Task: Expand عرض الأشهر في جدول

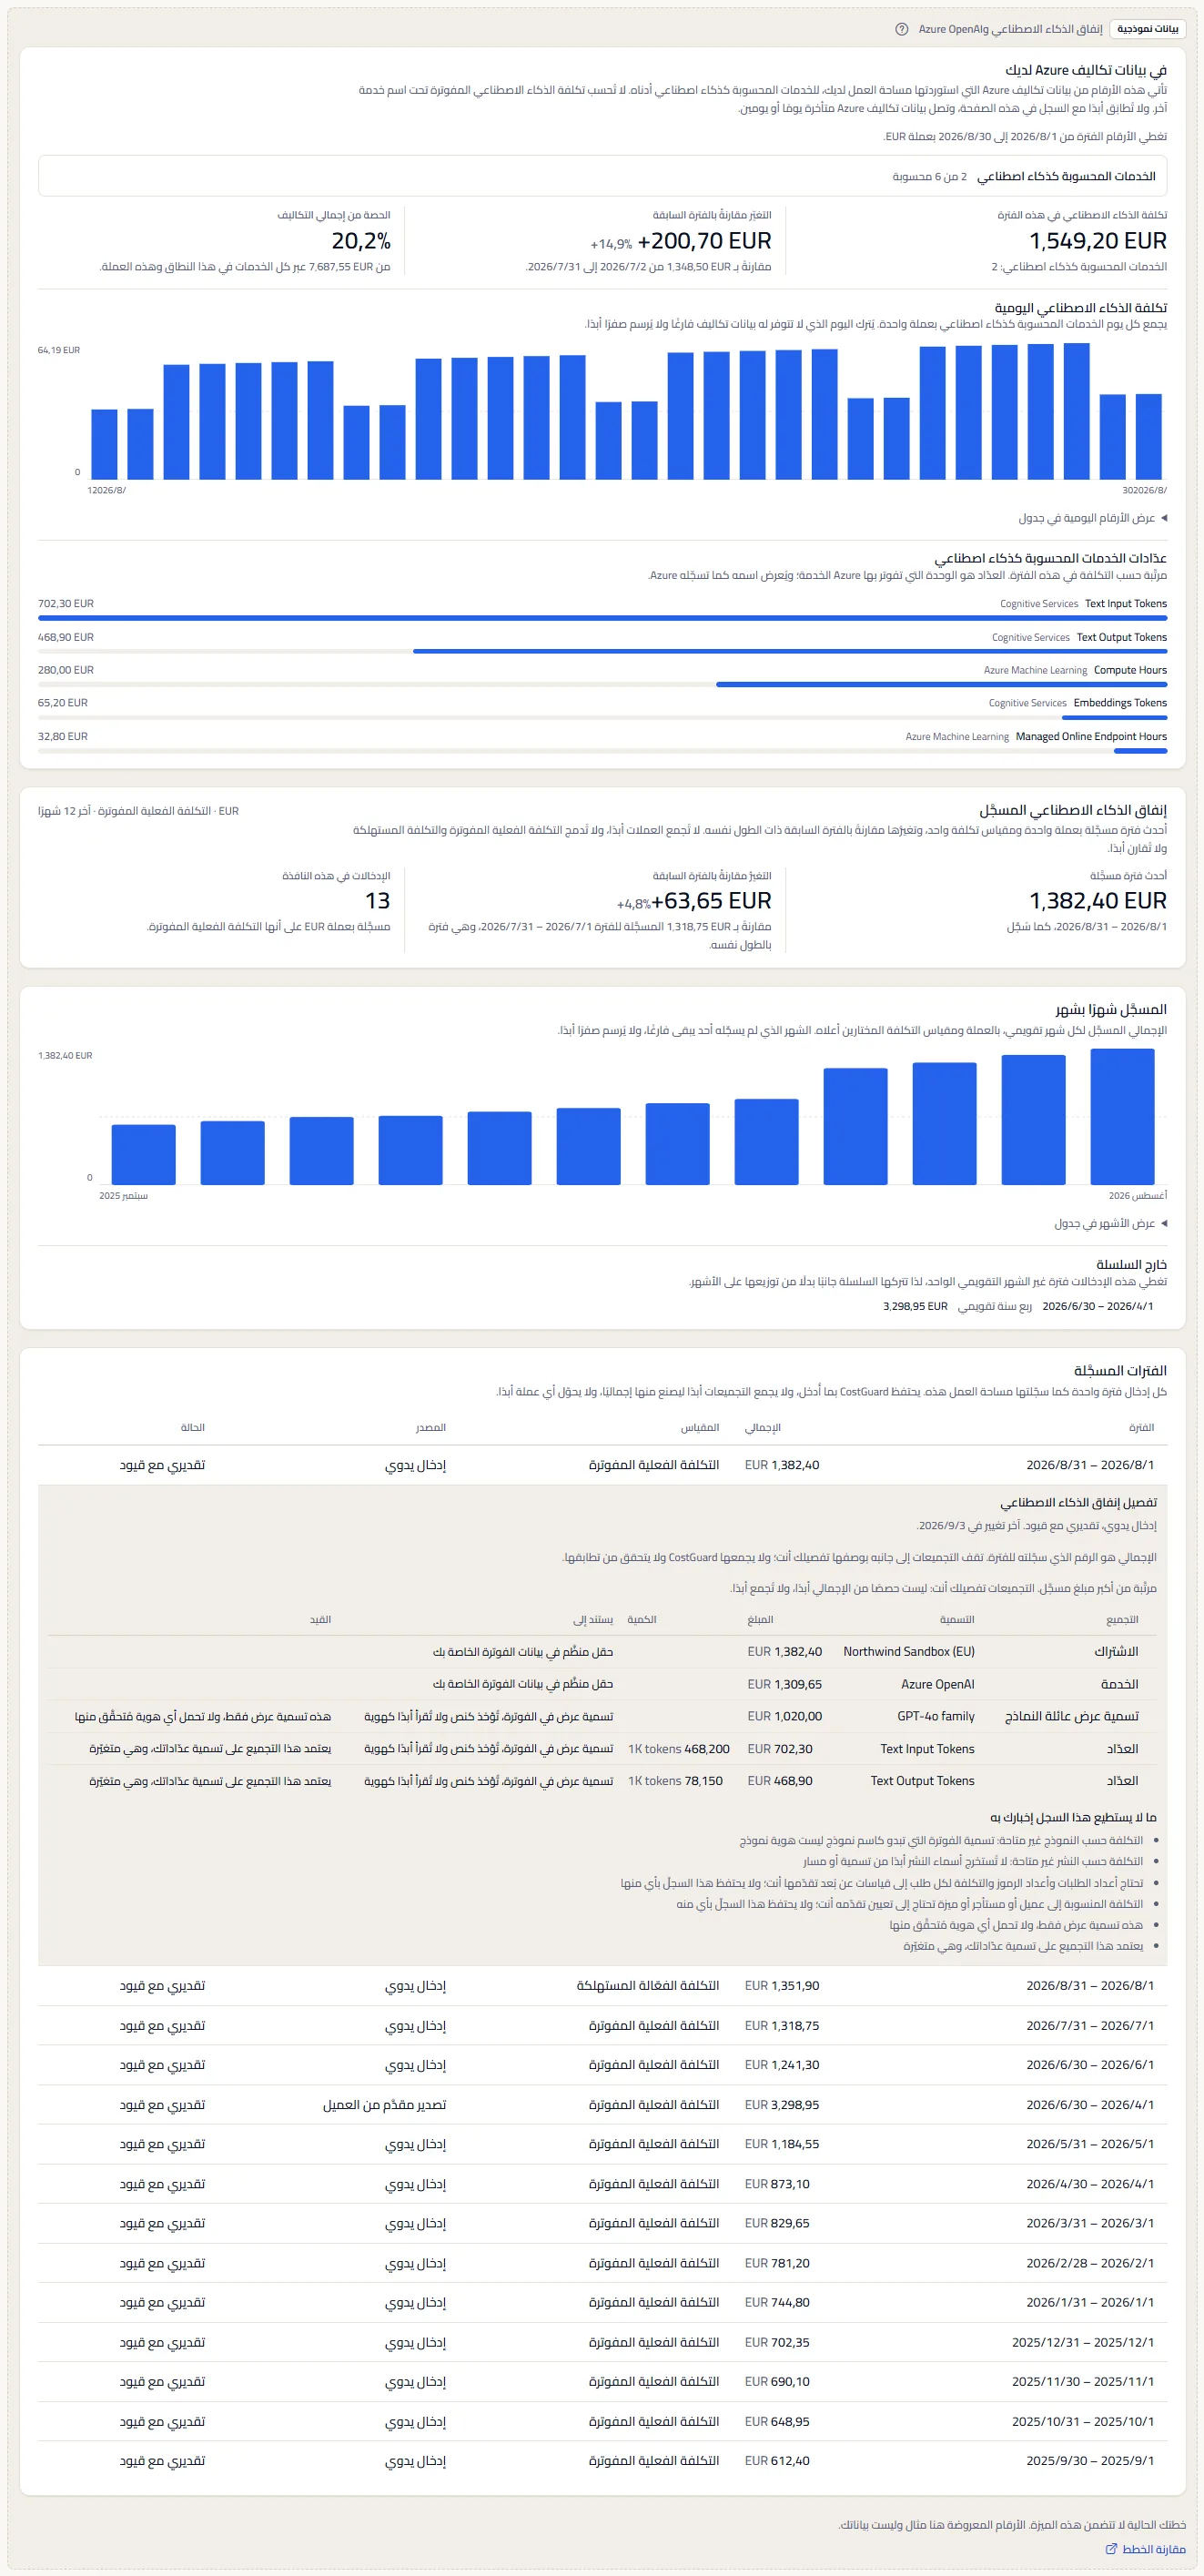Action: (x=1111, y=1223)
